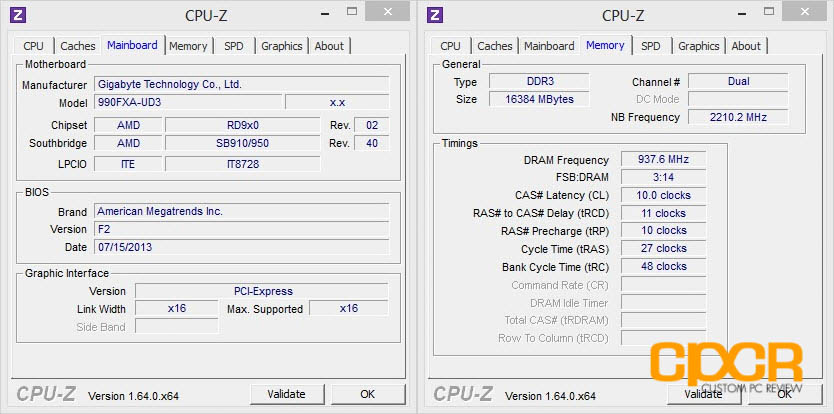Click RAS# Precharge 10 clocks value

click(663, 230)
